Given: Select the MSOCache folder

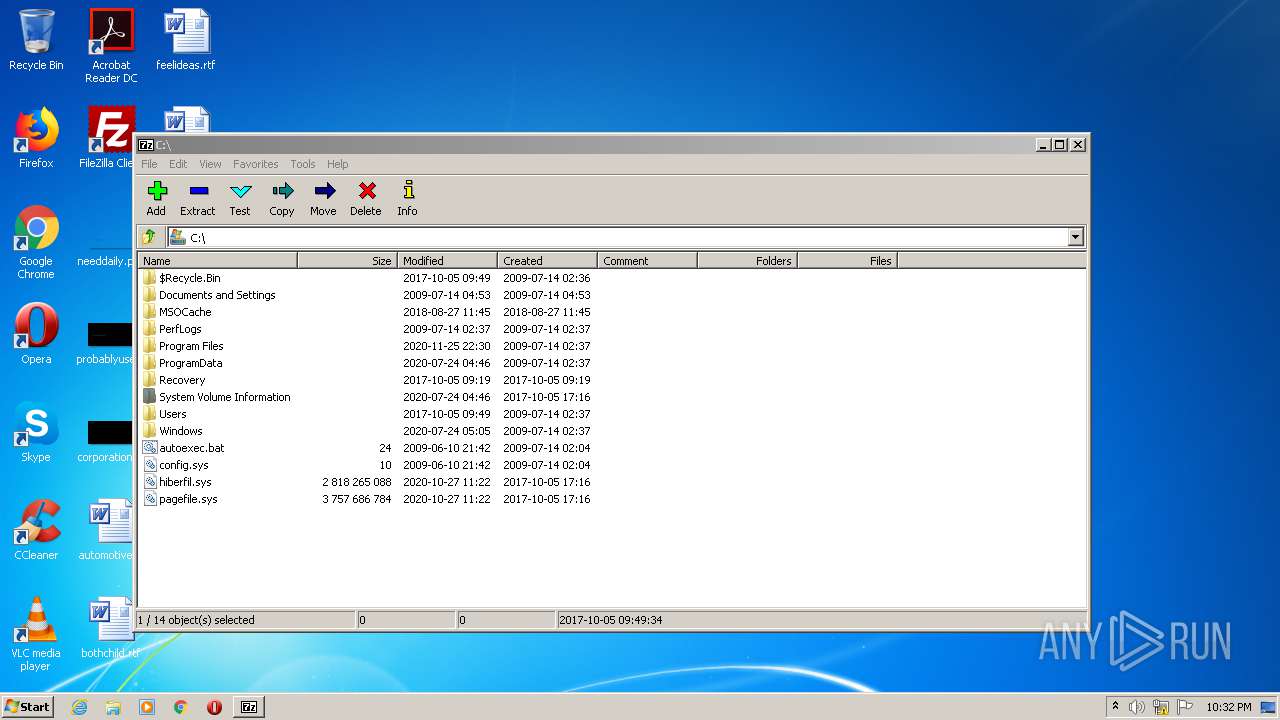Looking at the screenshot, I should [185, 312].
